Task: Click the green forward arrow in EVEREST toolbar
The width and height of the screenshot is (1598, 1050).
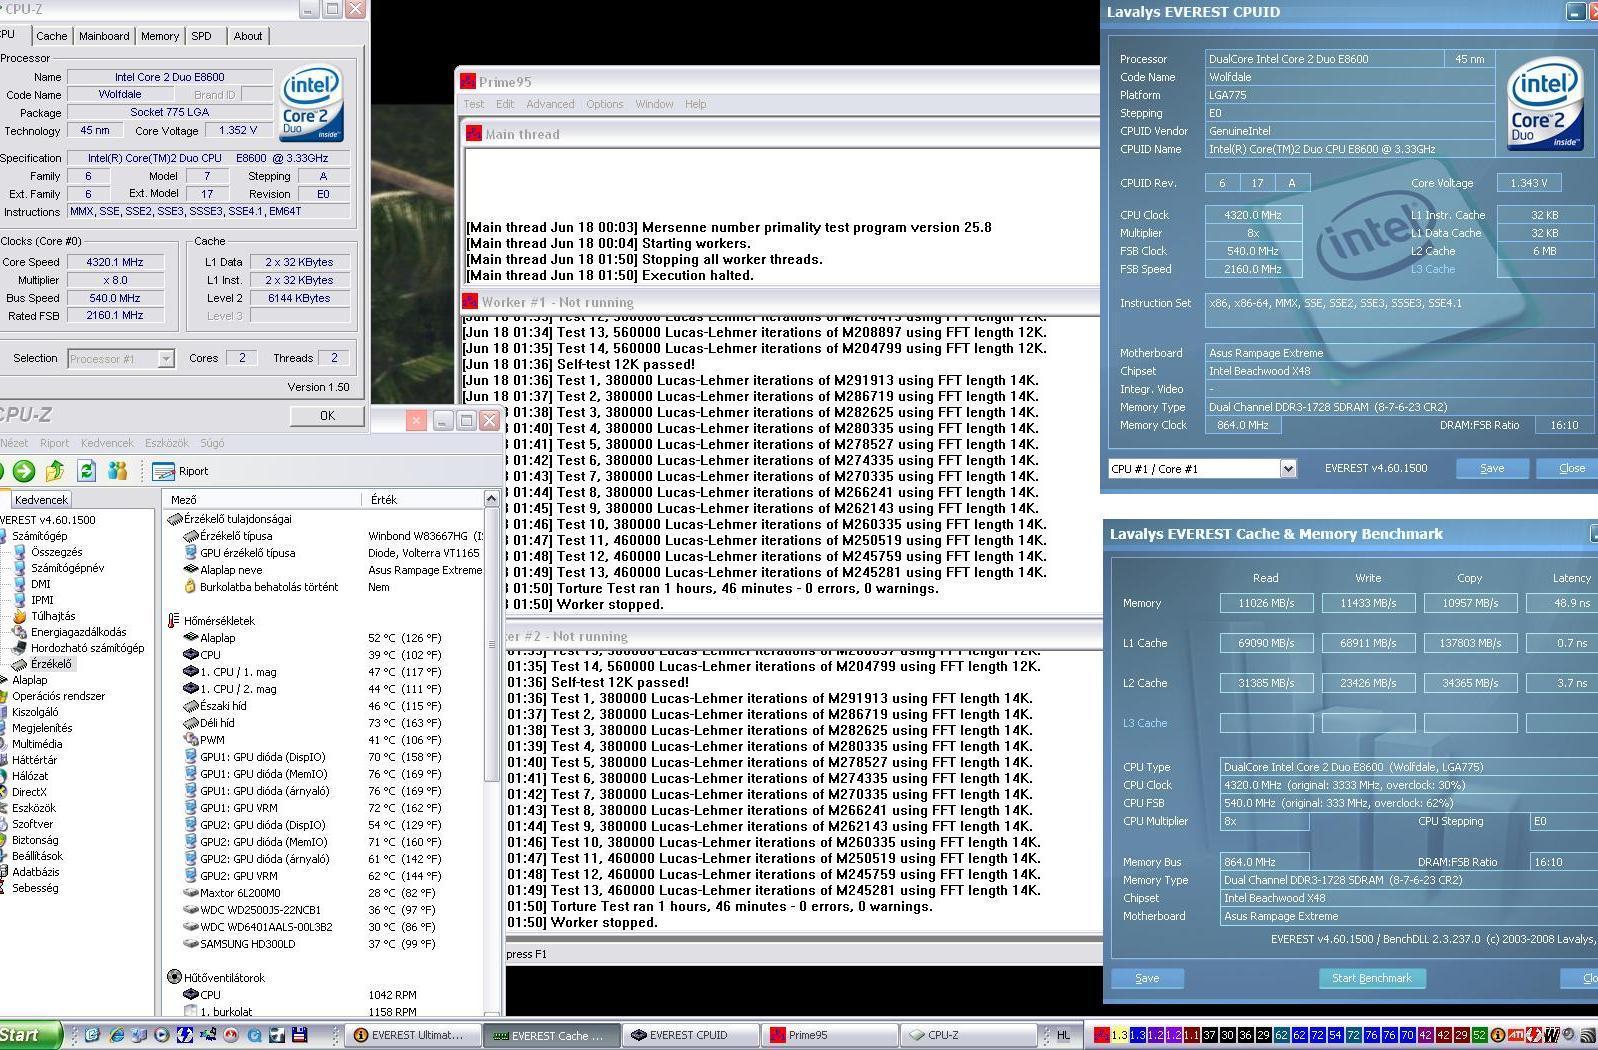Action: pos(24,471)
